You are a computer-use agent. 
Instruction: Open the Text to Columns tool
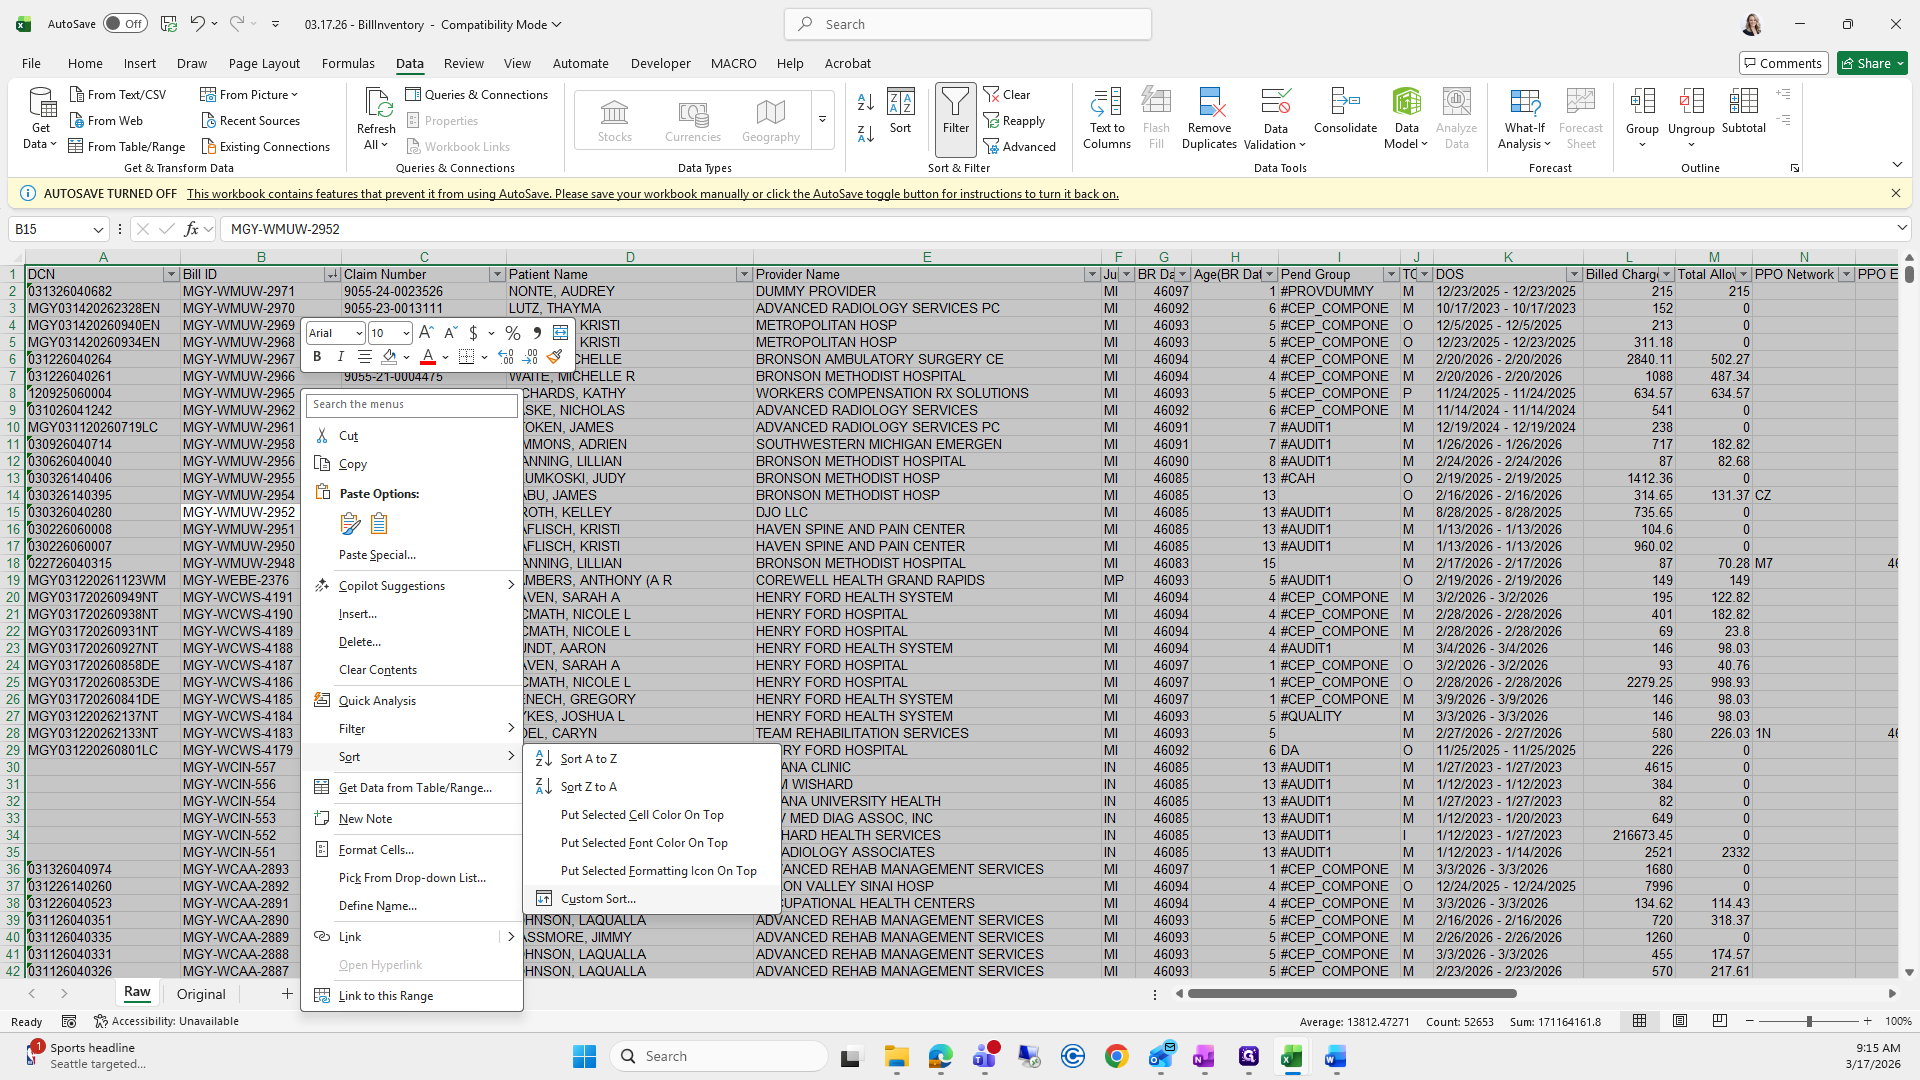(x=1106, y=118)
